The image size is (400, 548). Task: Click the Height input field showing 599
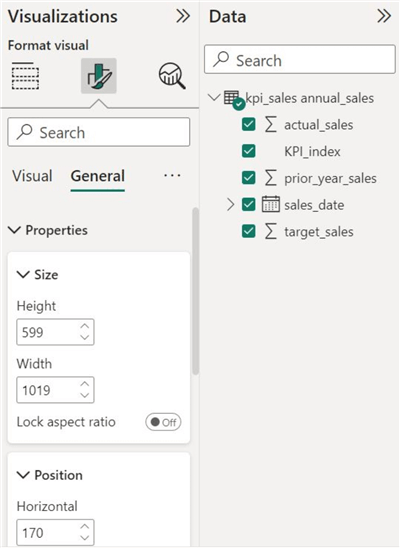(x=55, y=332)
